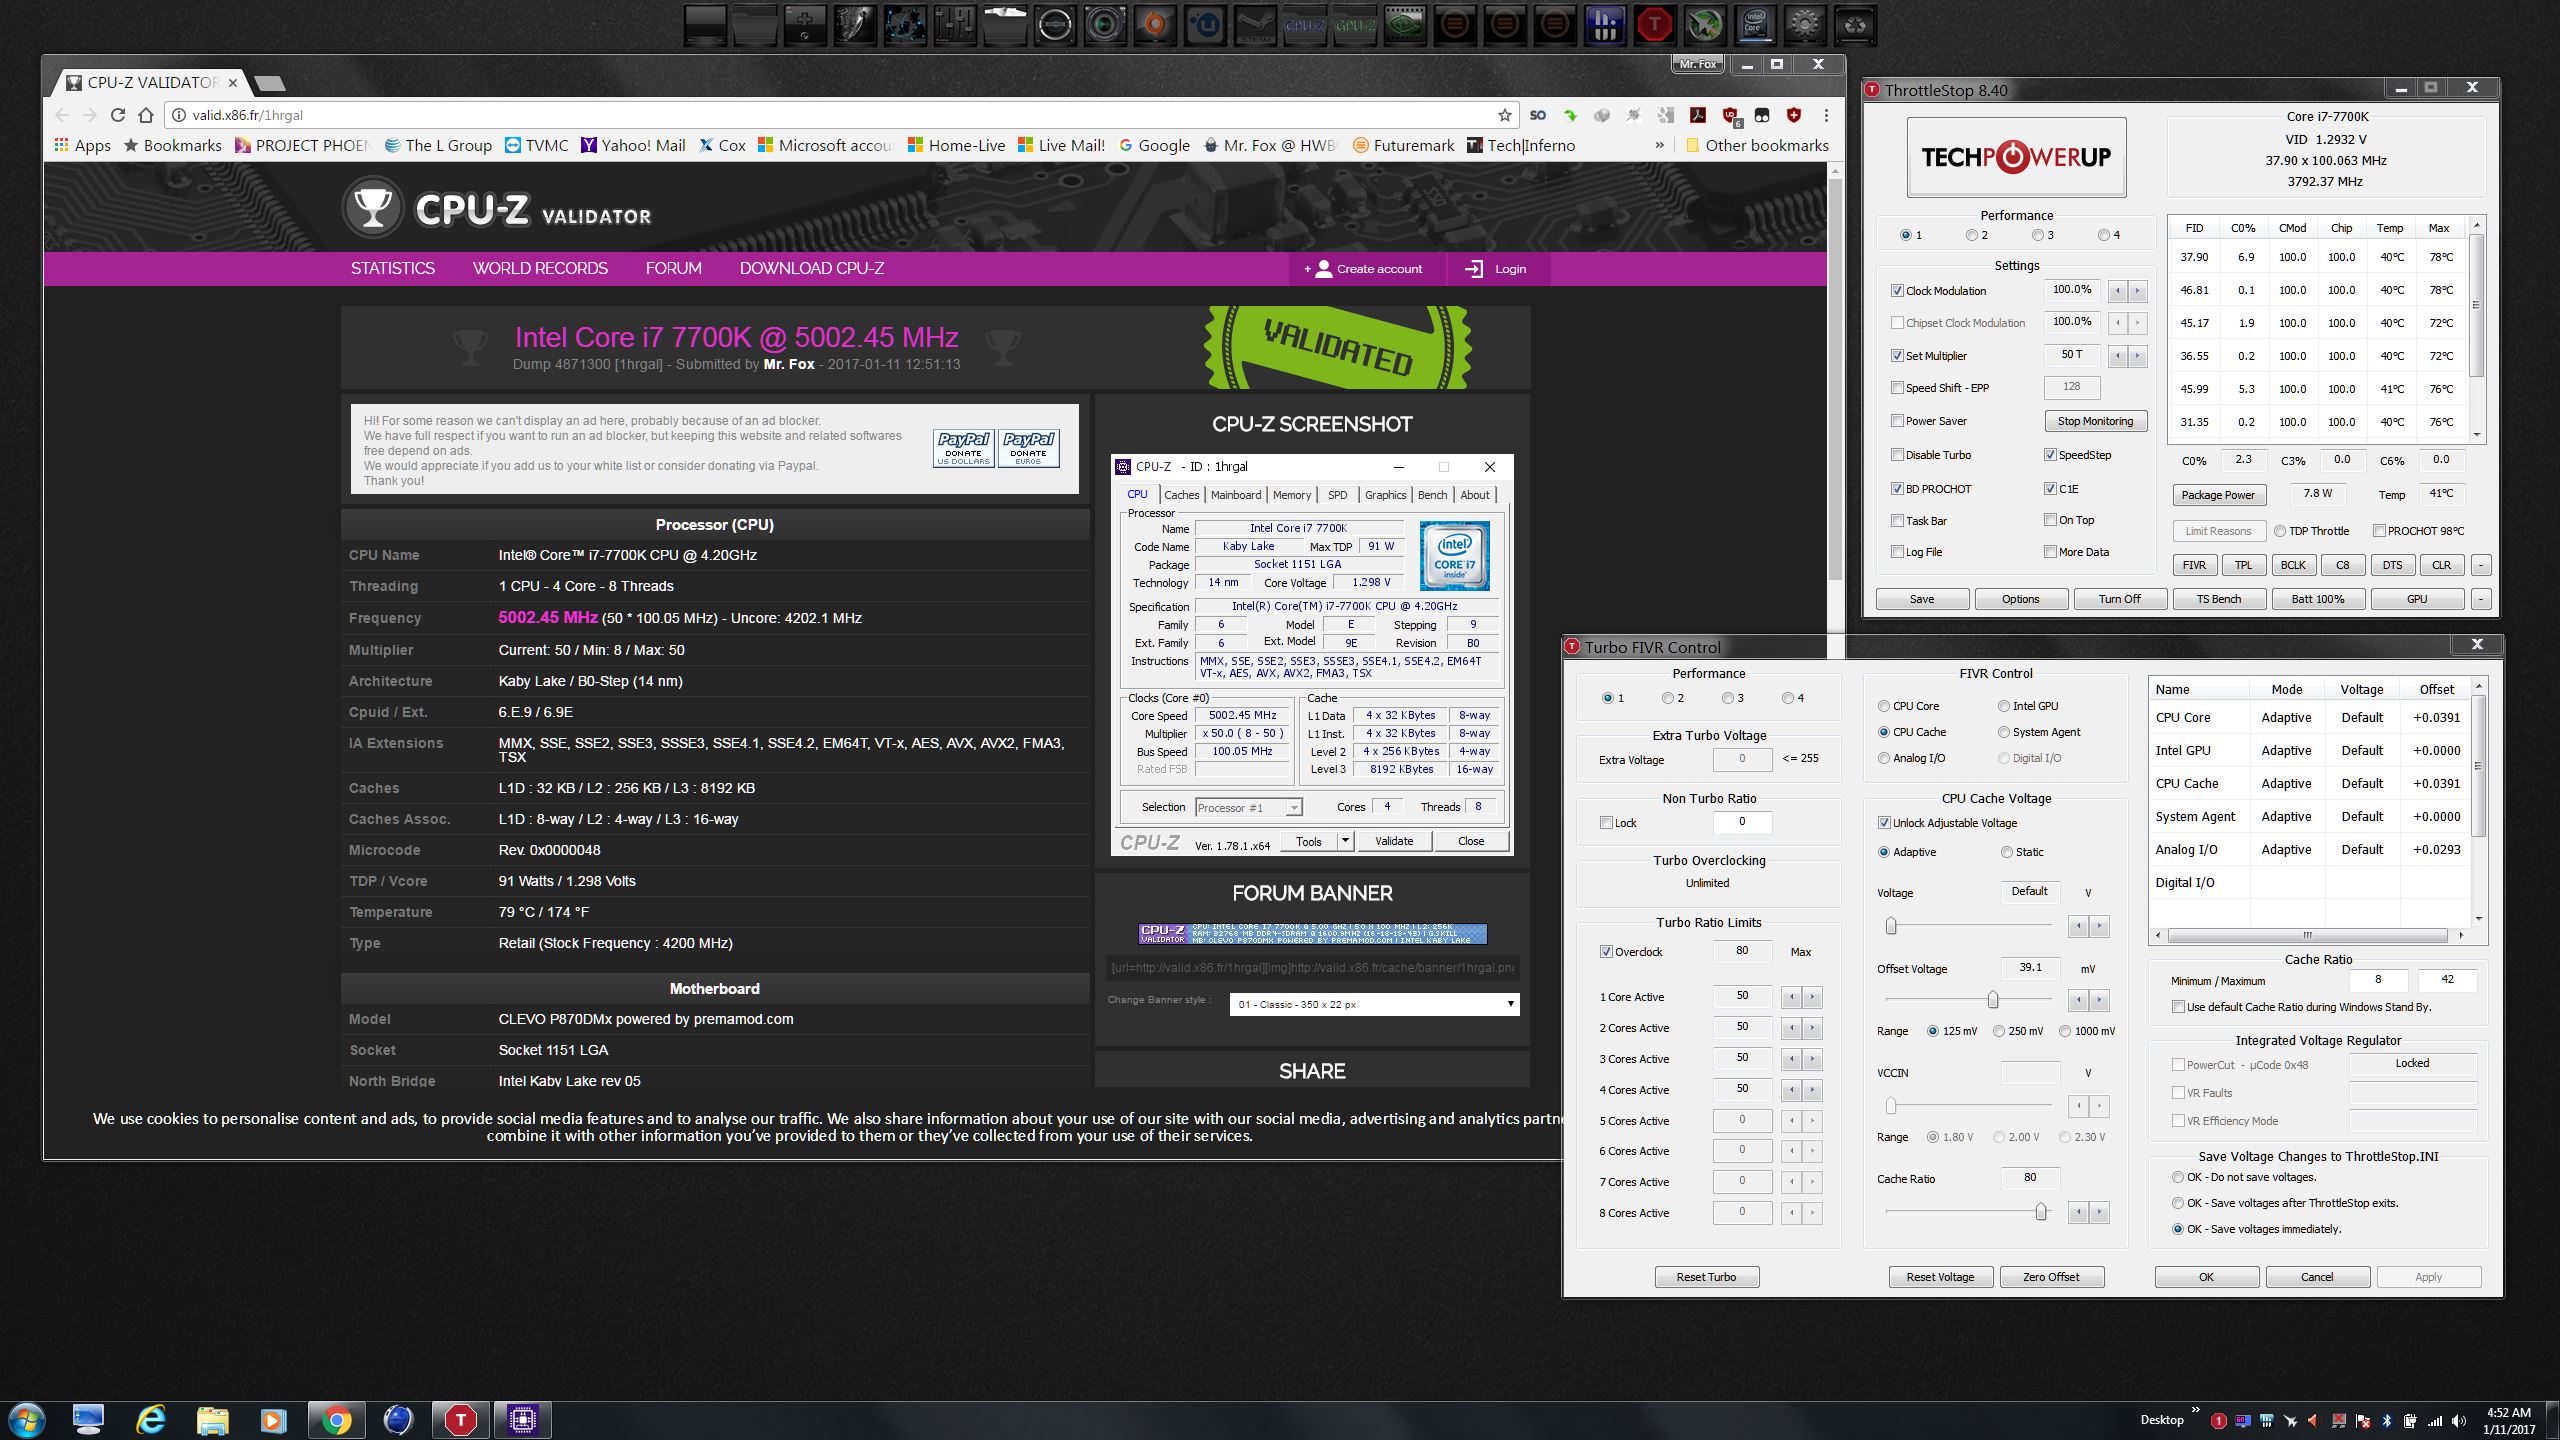The height and width of the screenshot is (1440, 2560).
Task: Adjust the Cache Ratio slider handle
Action: click(x=2040, y=1211)
